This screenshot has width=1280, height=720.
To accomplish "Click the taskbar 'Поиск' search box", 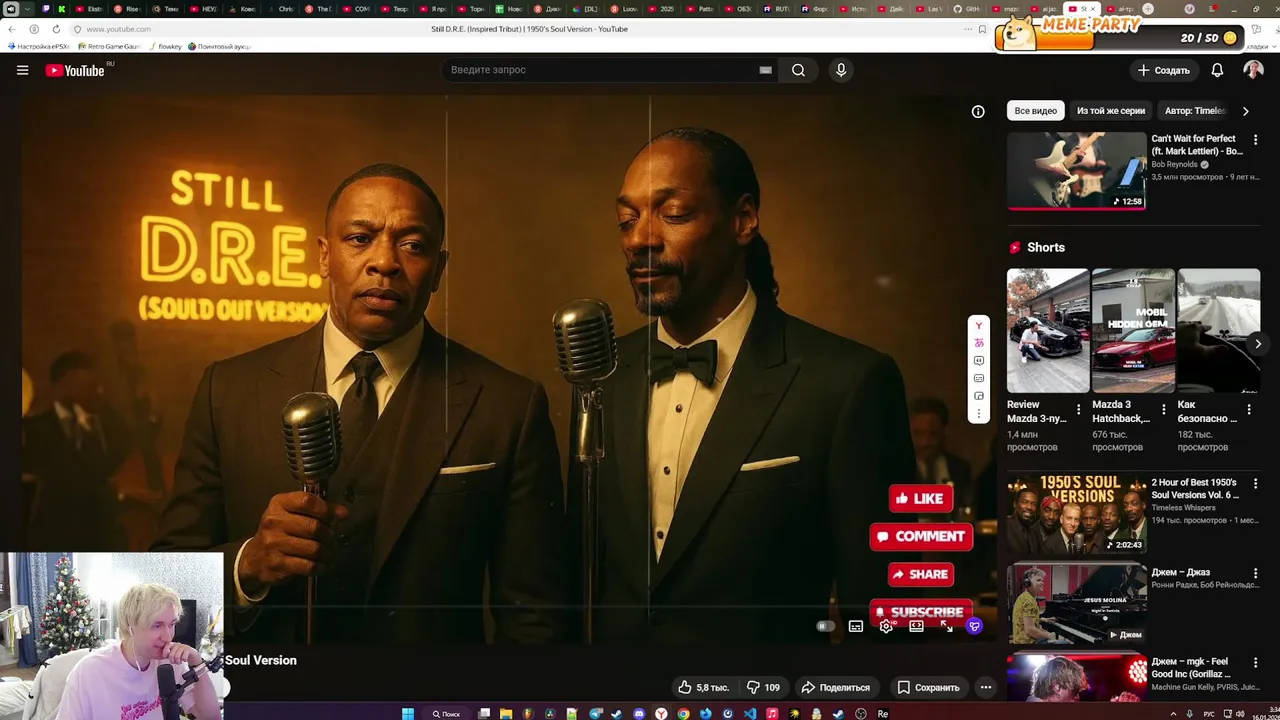I will tap(446, 713).
